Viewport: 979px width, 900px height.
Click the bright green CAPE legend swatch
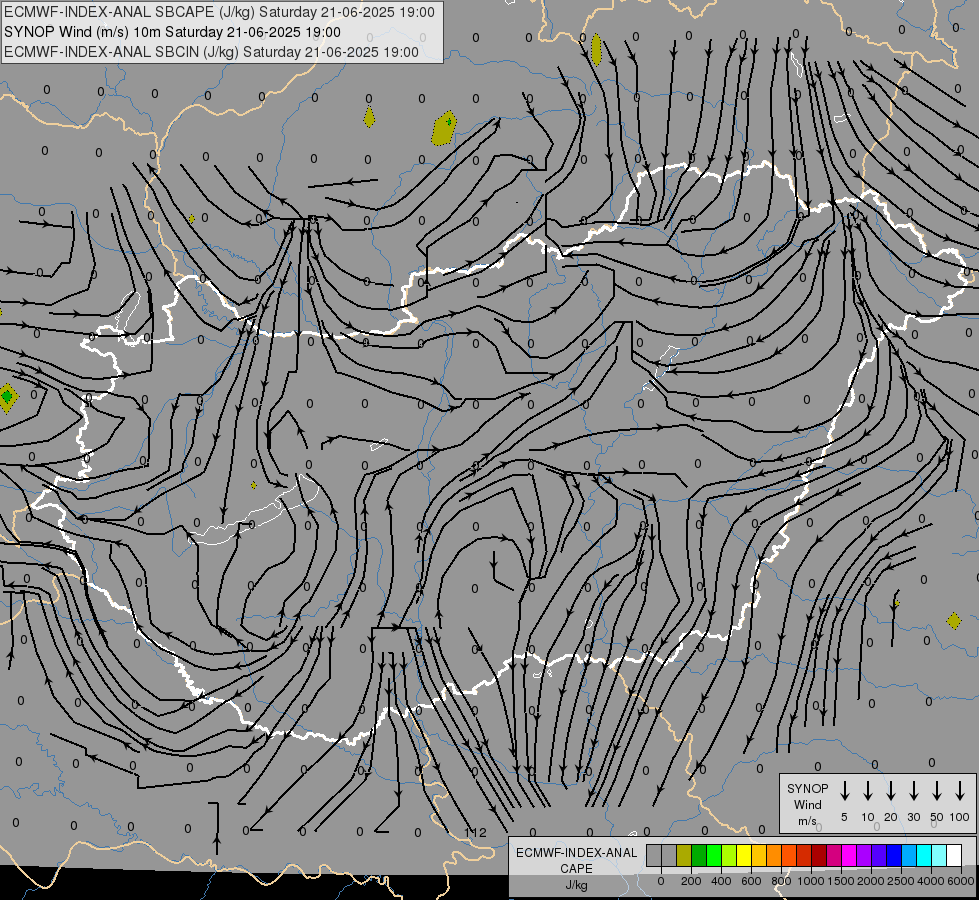pyautogui.click(x=714, y=855)
